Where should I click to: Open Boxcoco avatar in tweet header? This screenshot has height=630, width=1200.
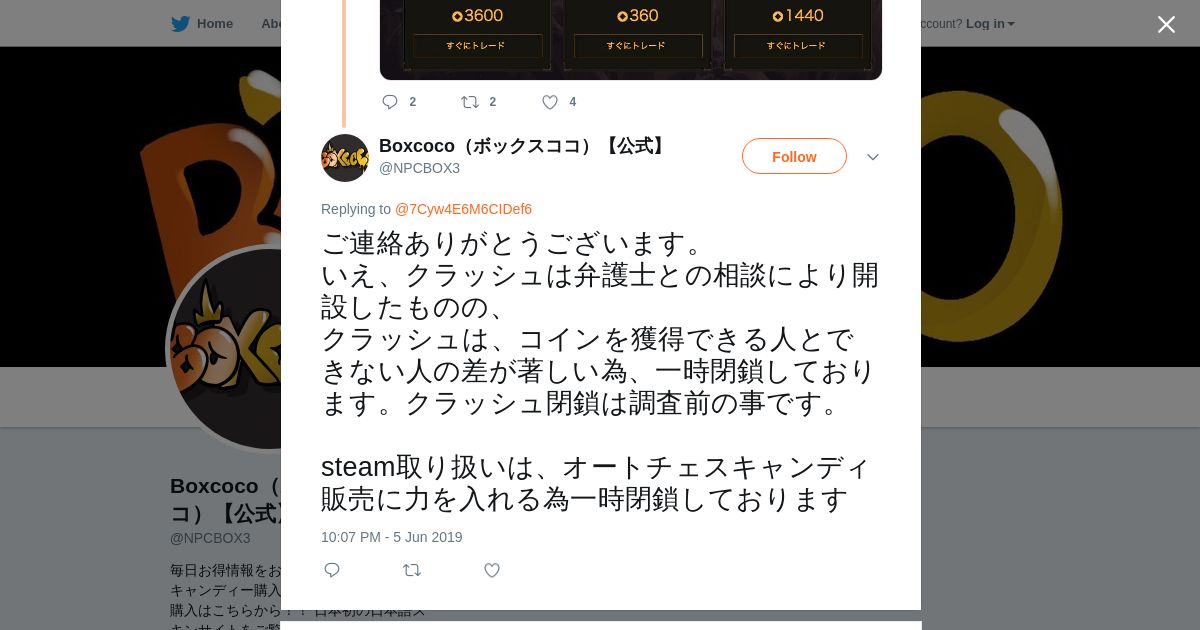pyautogui.click(x=345, y=158)
